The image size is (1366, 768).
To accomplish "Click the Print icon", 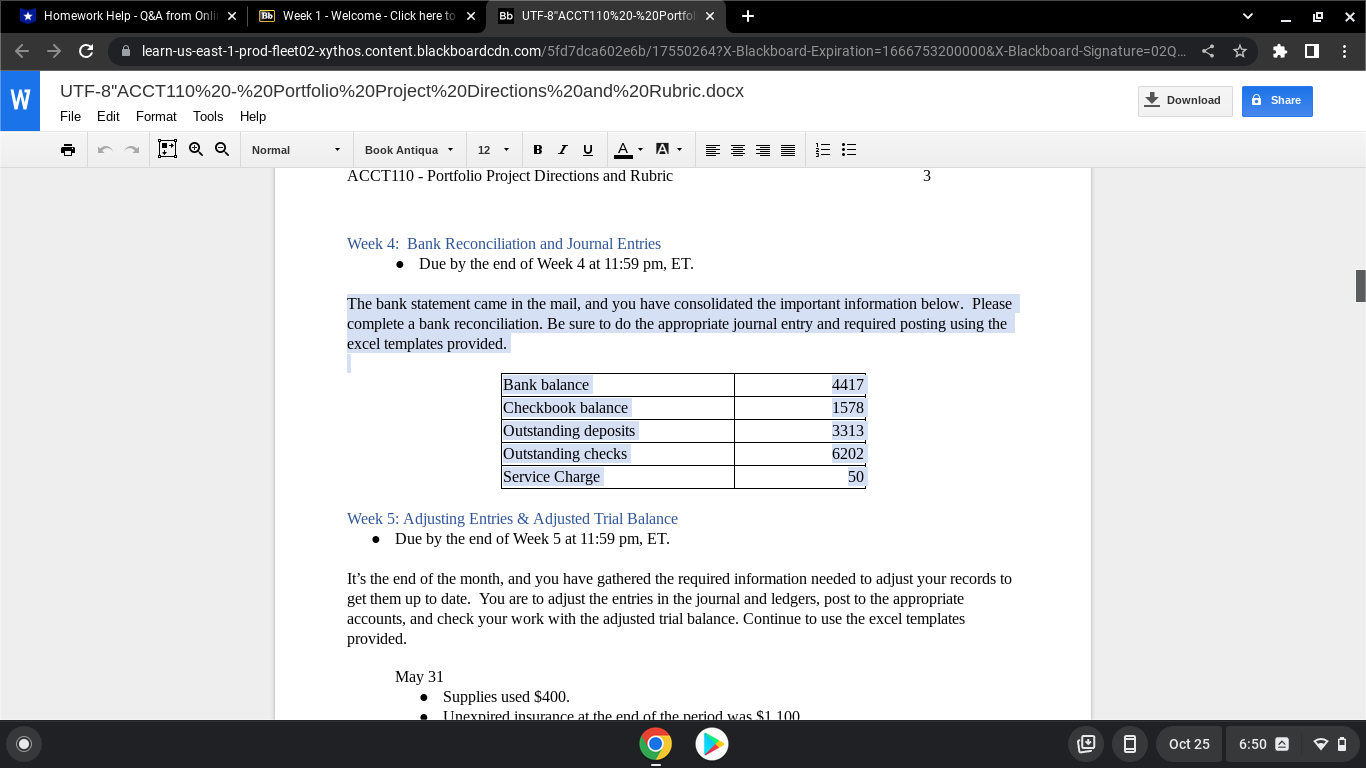I will [x=68, y=149].
